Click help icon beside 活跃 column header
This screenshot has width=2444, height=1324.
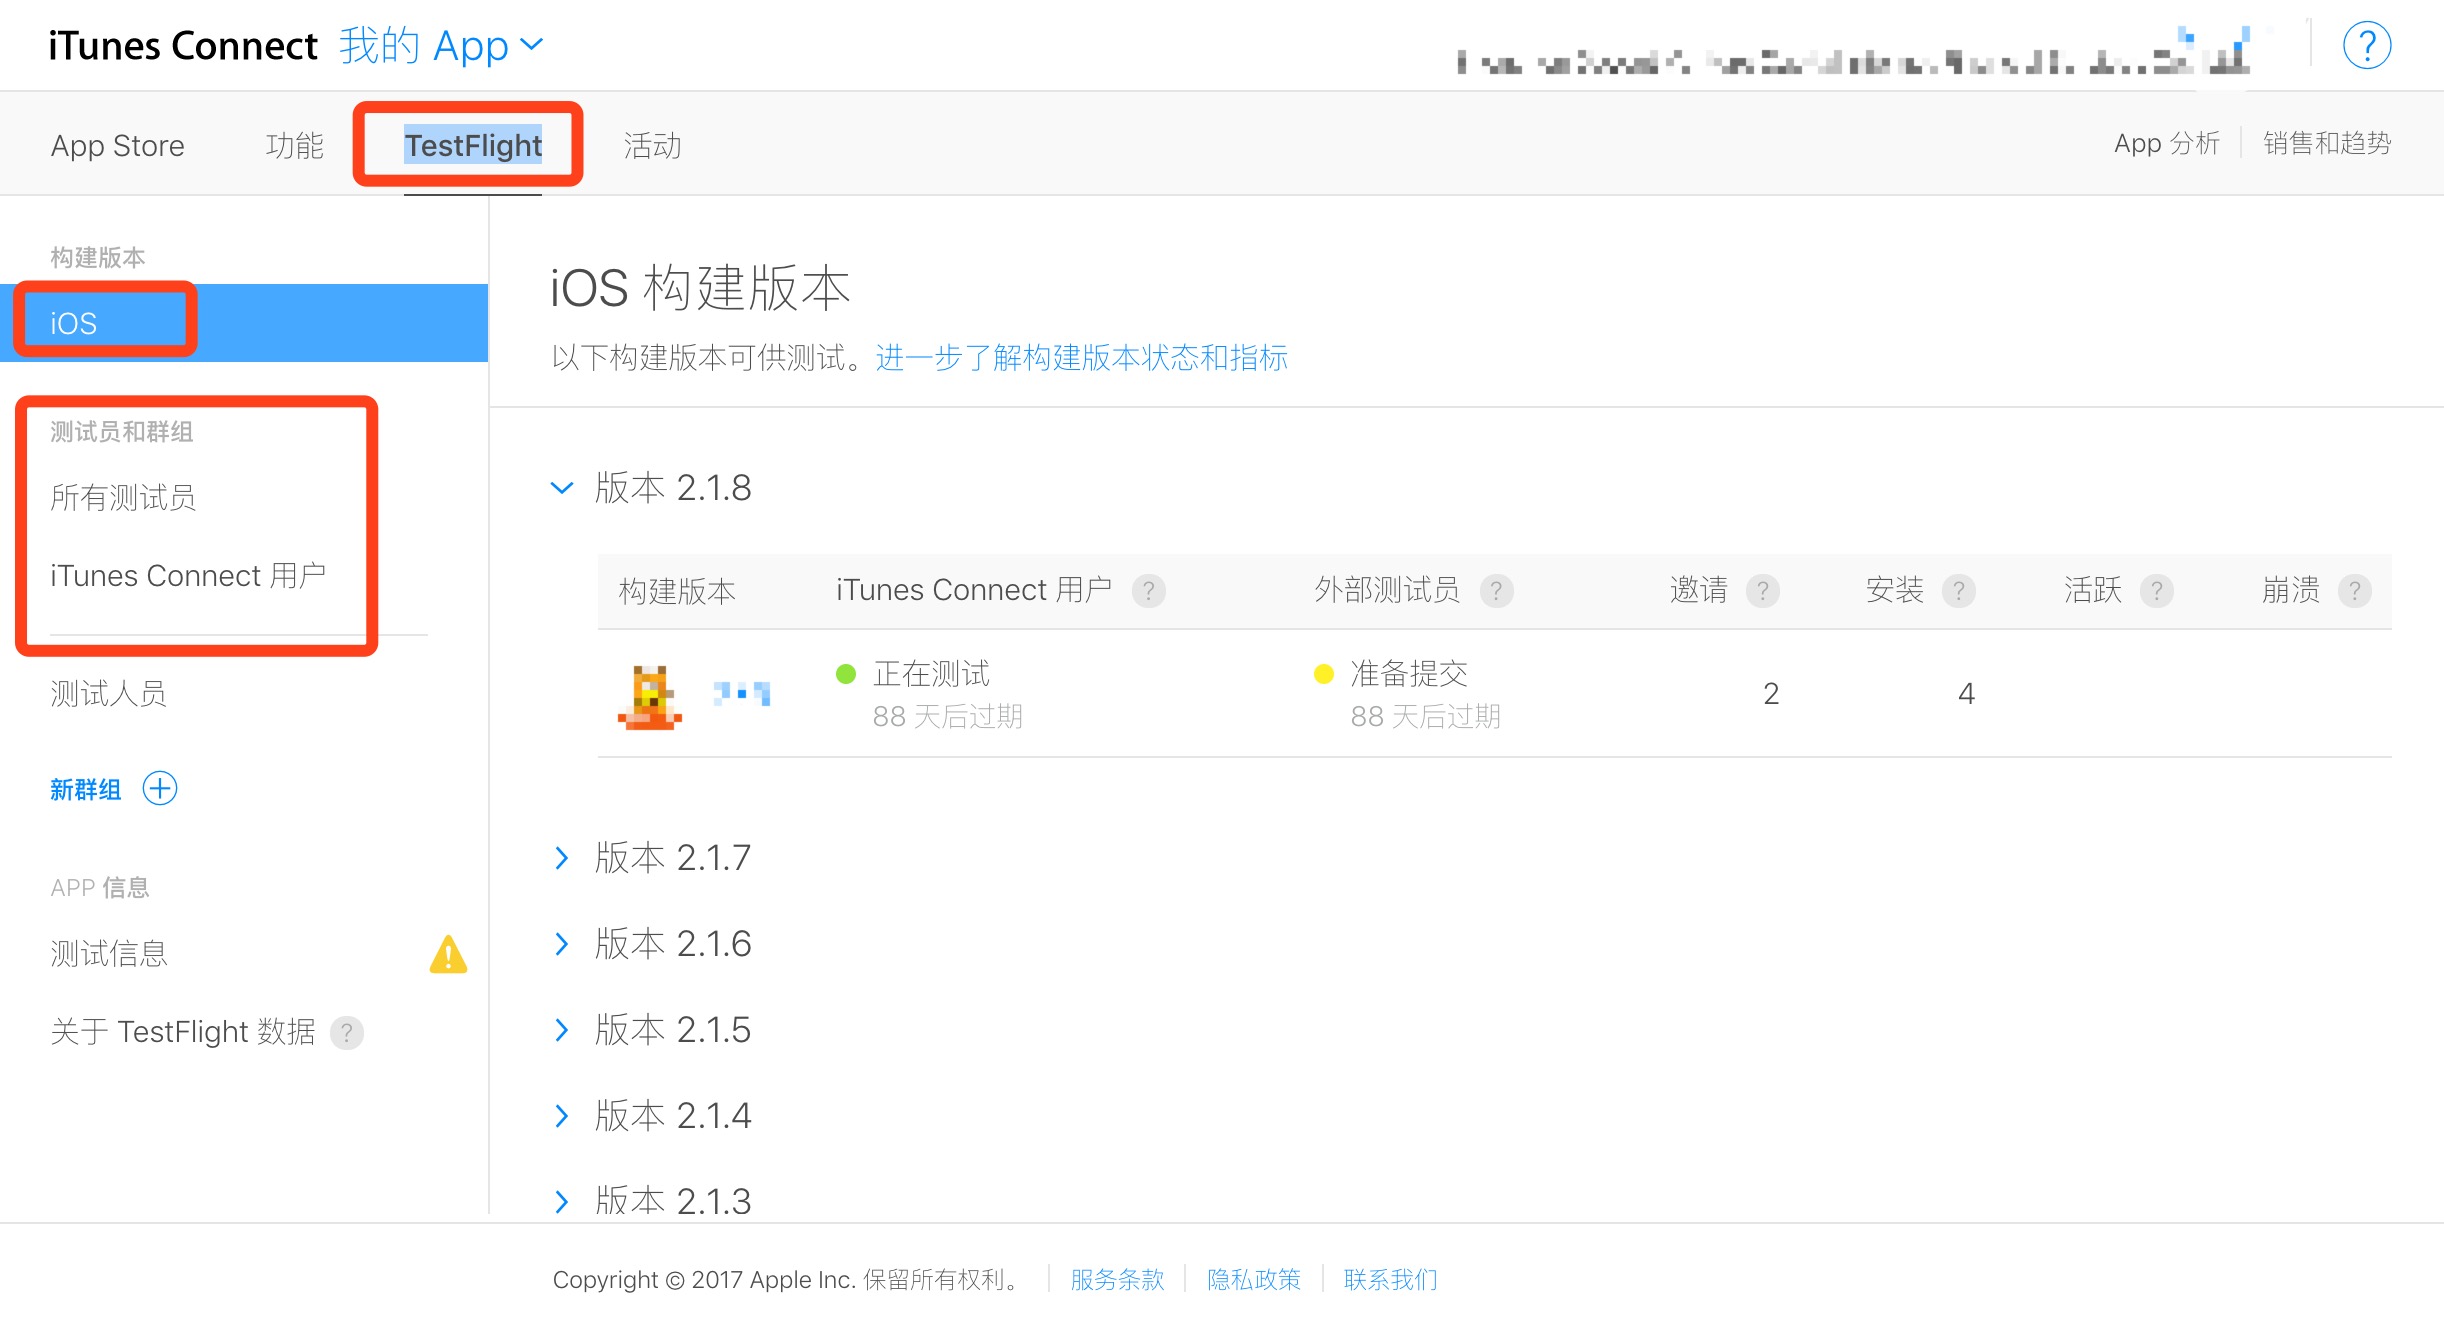tap(2157, 591)
